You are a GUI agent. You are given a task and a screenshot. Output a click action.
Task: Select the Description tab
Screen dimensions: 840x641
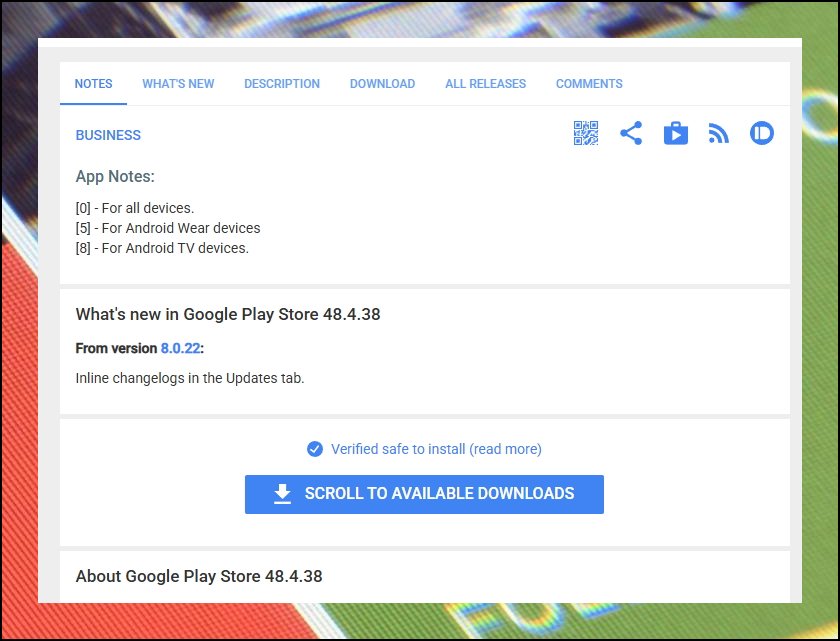[x=282, y=84]
